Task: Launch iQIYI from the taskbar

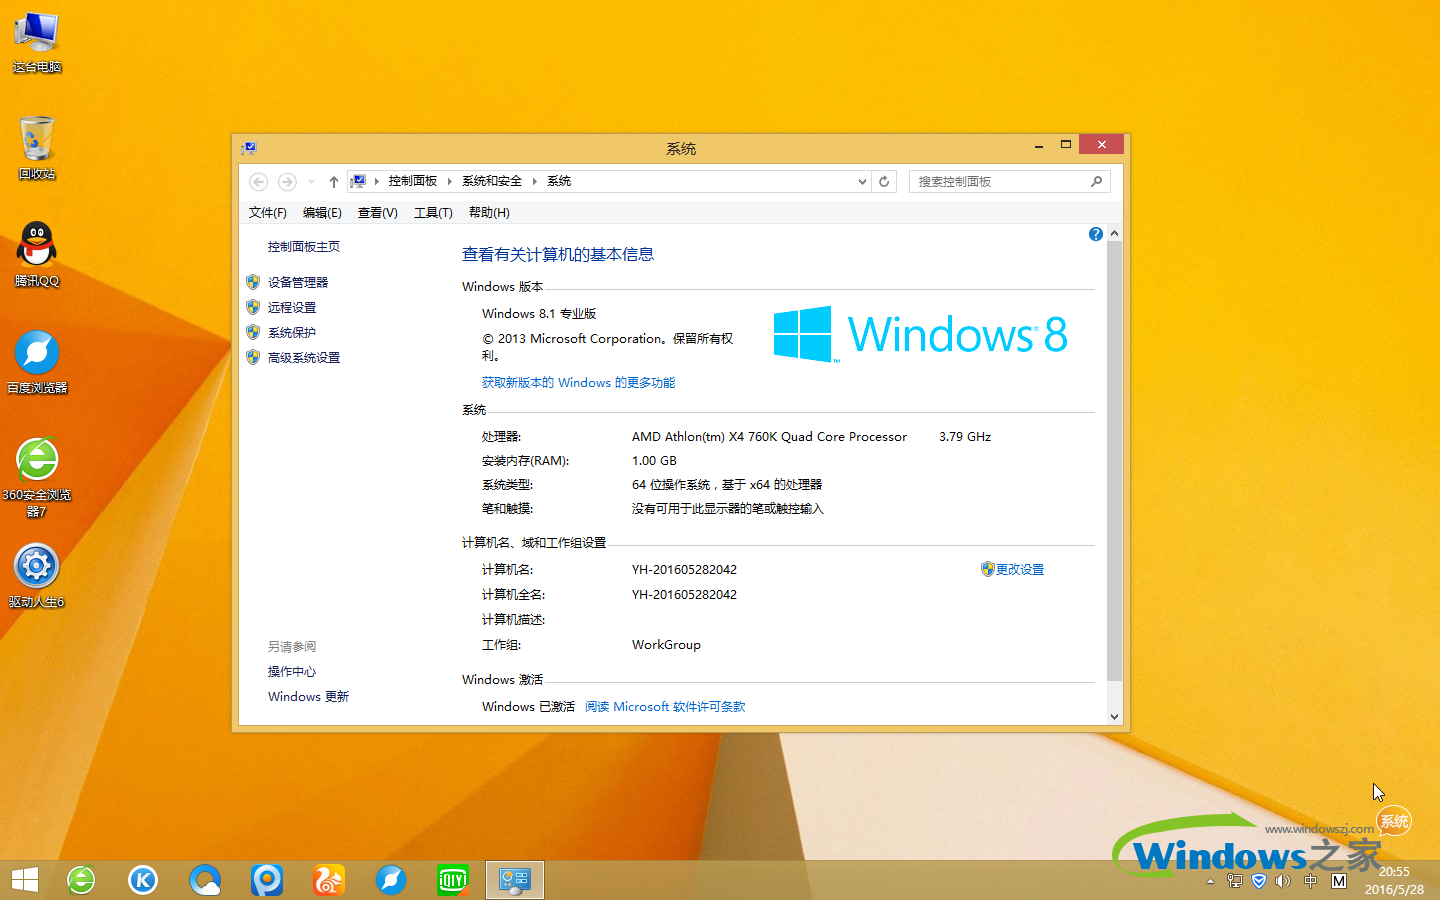Action: click(453, 880)
